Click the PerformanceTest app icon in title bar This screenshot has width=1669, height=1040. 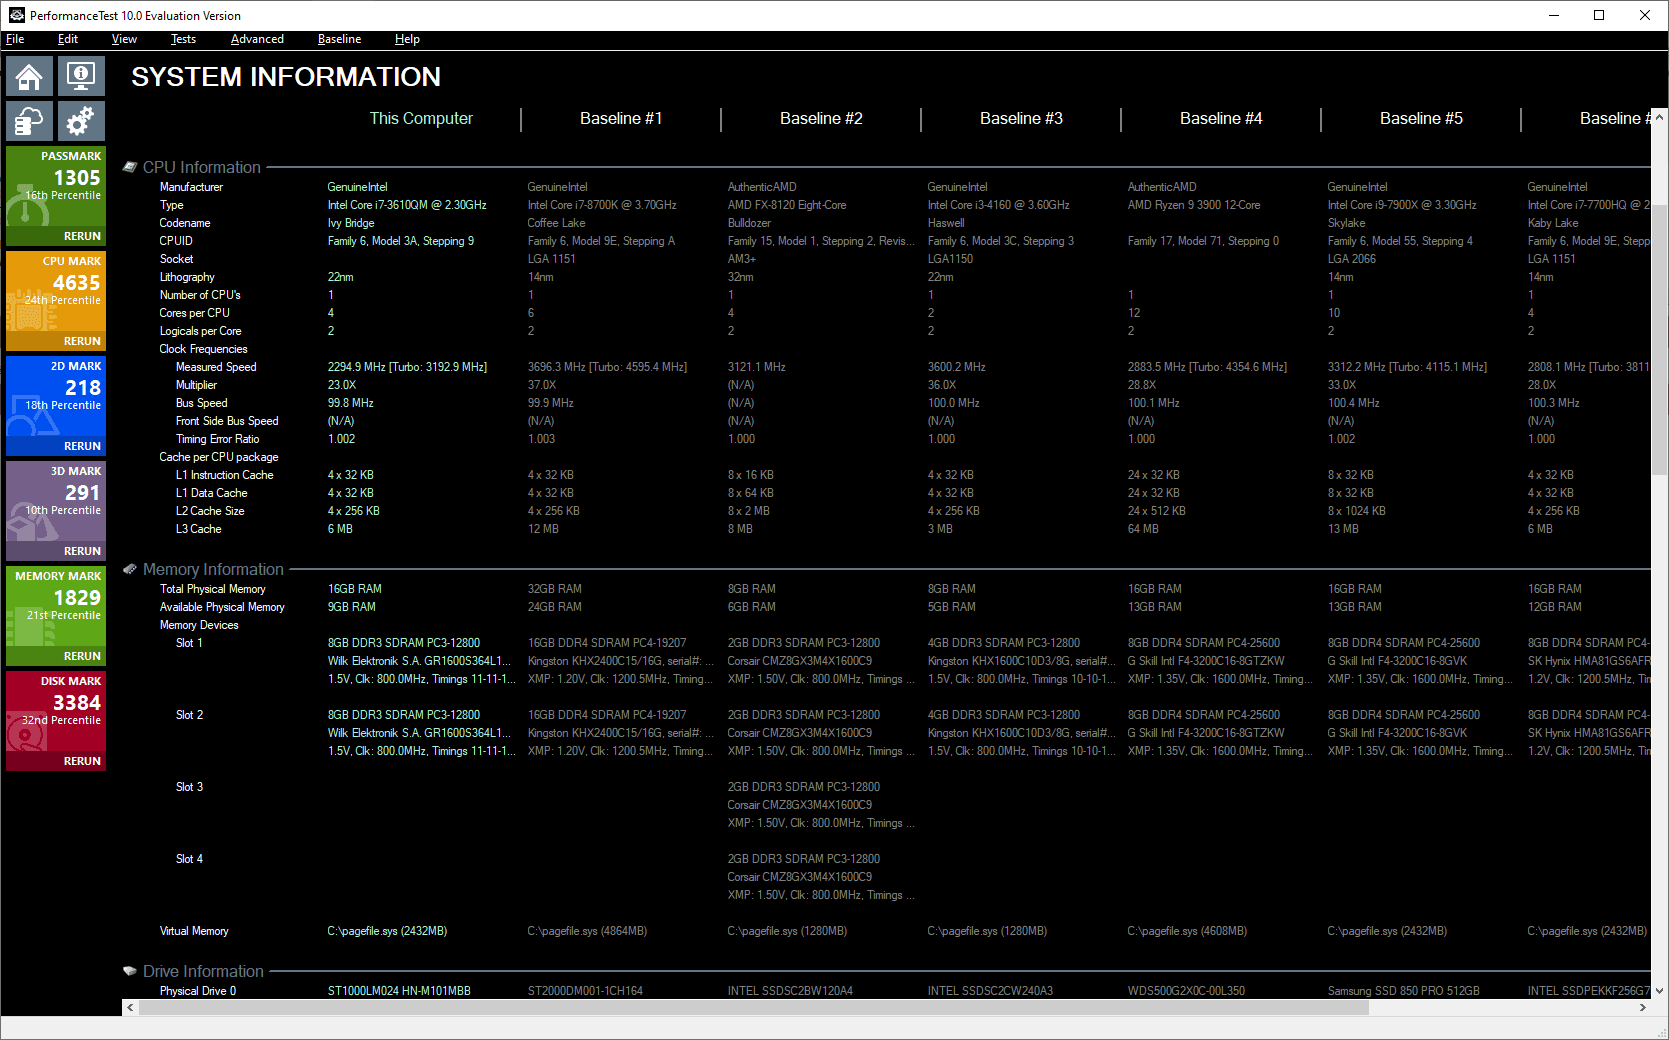(16, 15)
